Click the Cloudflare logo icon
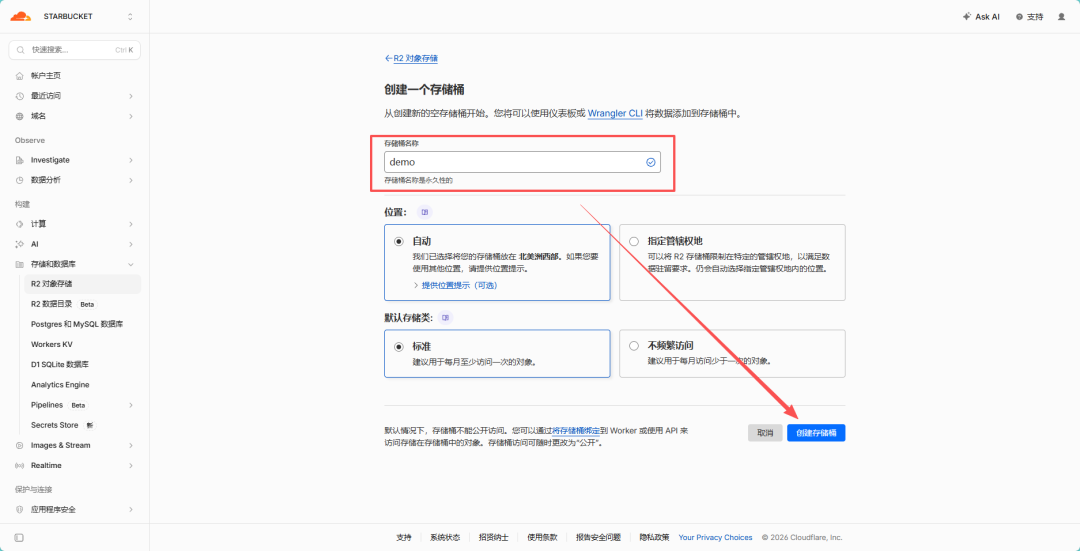Screen dimensions: 1080x551 [x=21, y=16]
